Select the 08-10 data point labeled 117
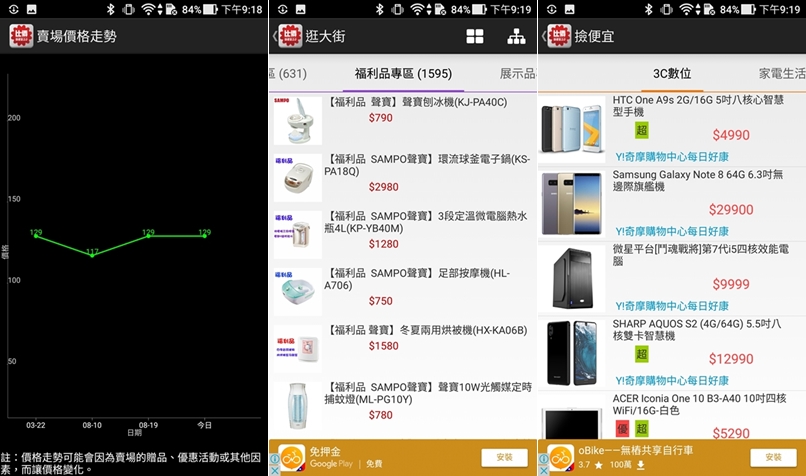 point(92,255)
